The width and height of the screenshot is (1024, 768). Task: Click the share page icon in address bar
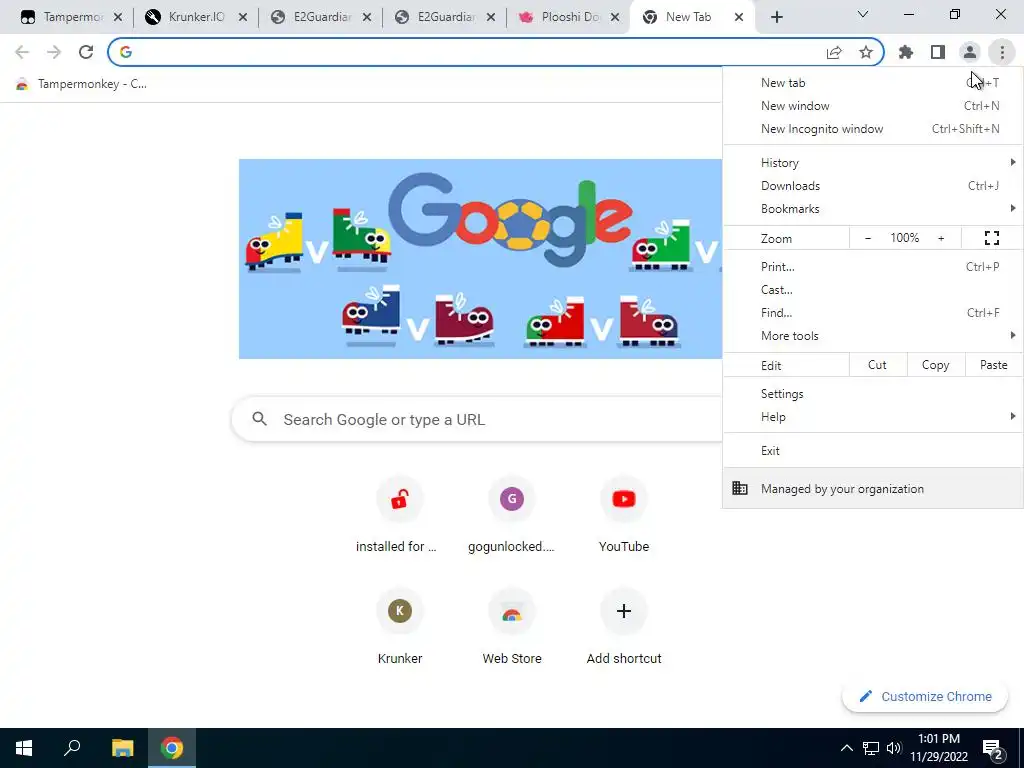(x=834, y=52)
